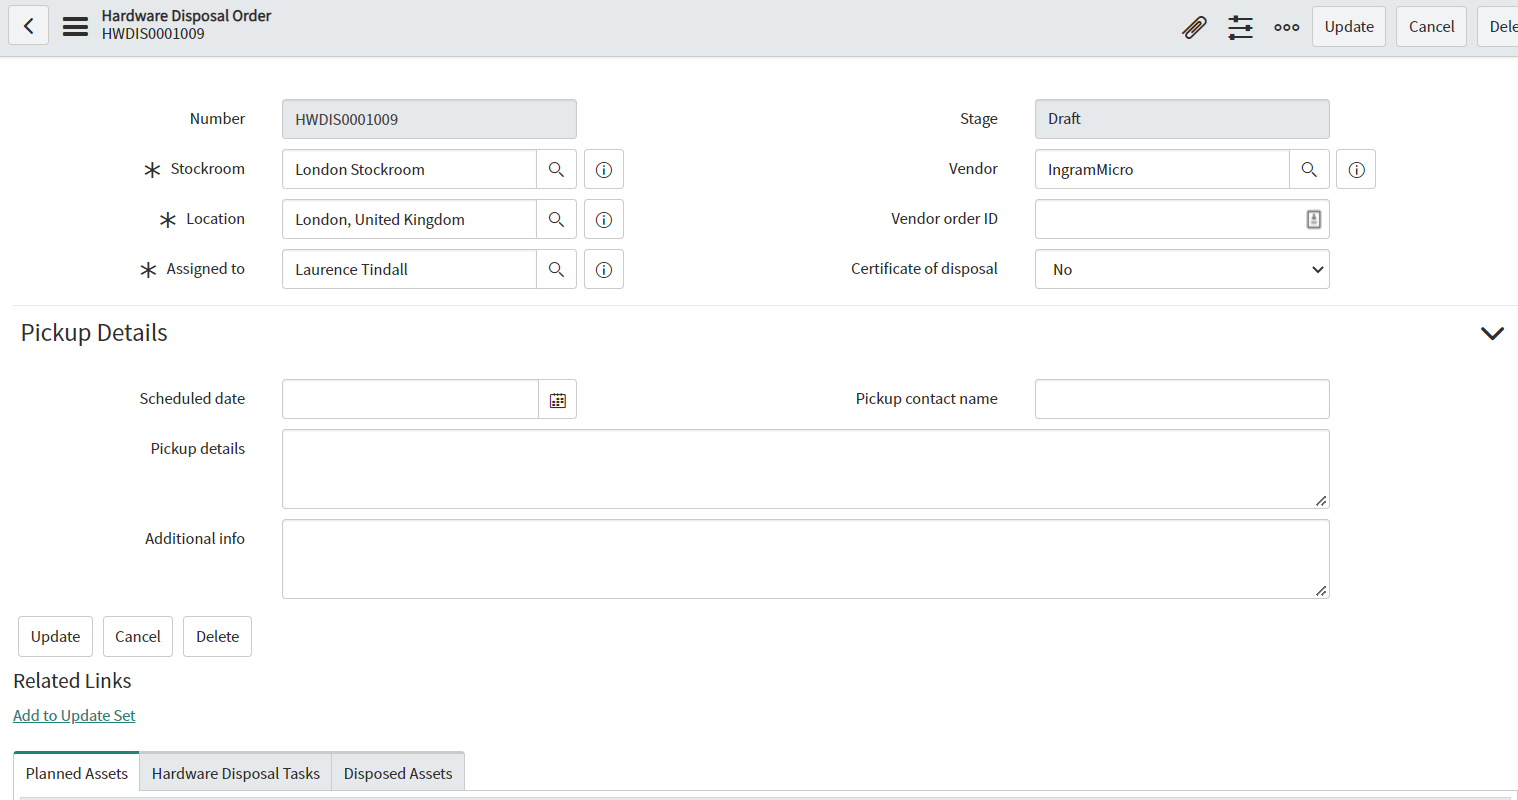This screenshot has width=1518, height=800.
Task: Select the Planned Assets tab
Action: pos(76,772)
